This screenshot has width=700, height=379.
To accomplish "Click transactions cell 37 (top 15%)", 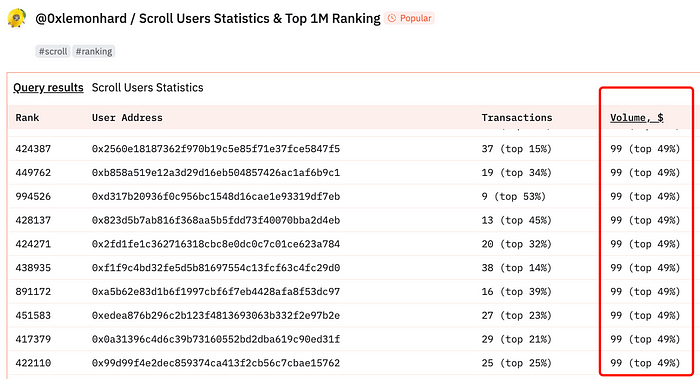I will tap(517, 149).
